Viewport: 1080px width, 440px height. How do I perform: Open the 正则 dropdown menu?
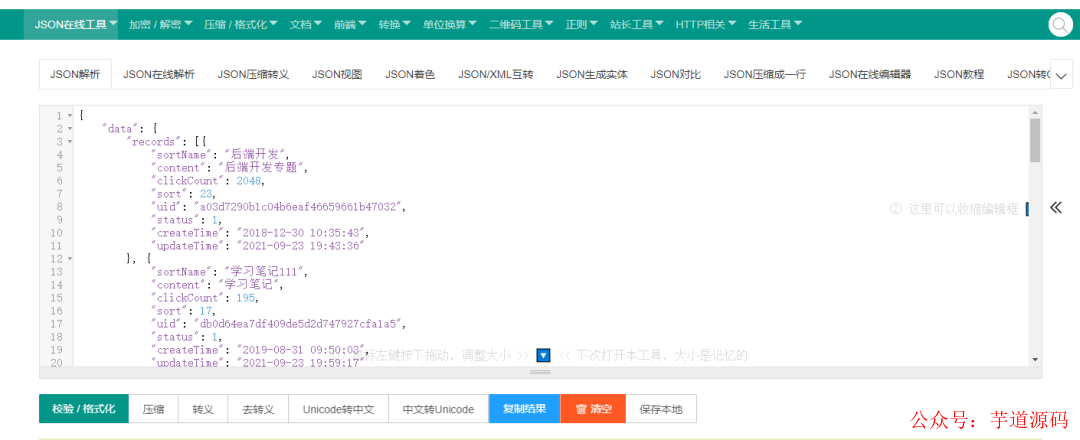581,25
